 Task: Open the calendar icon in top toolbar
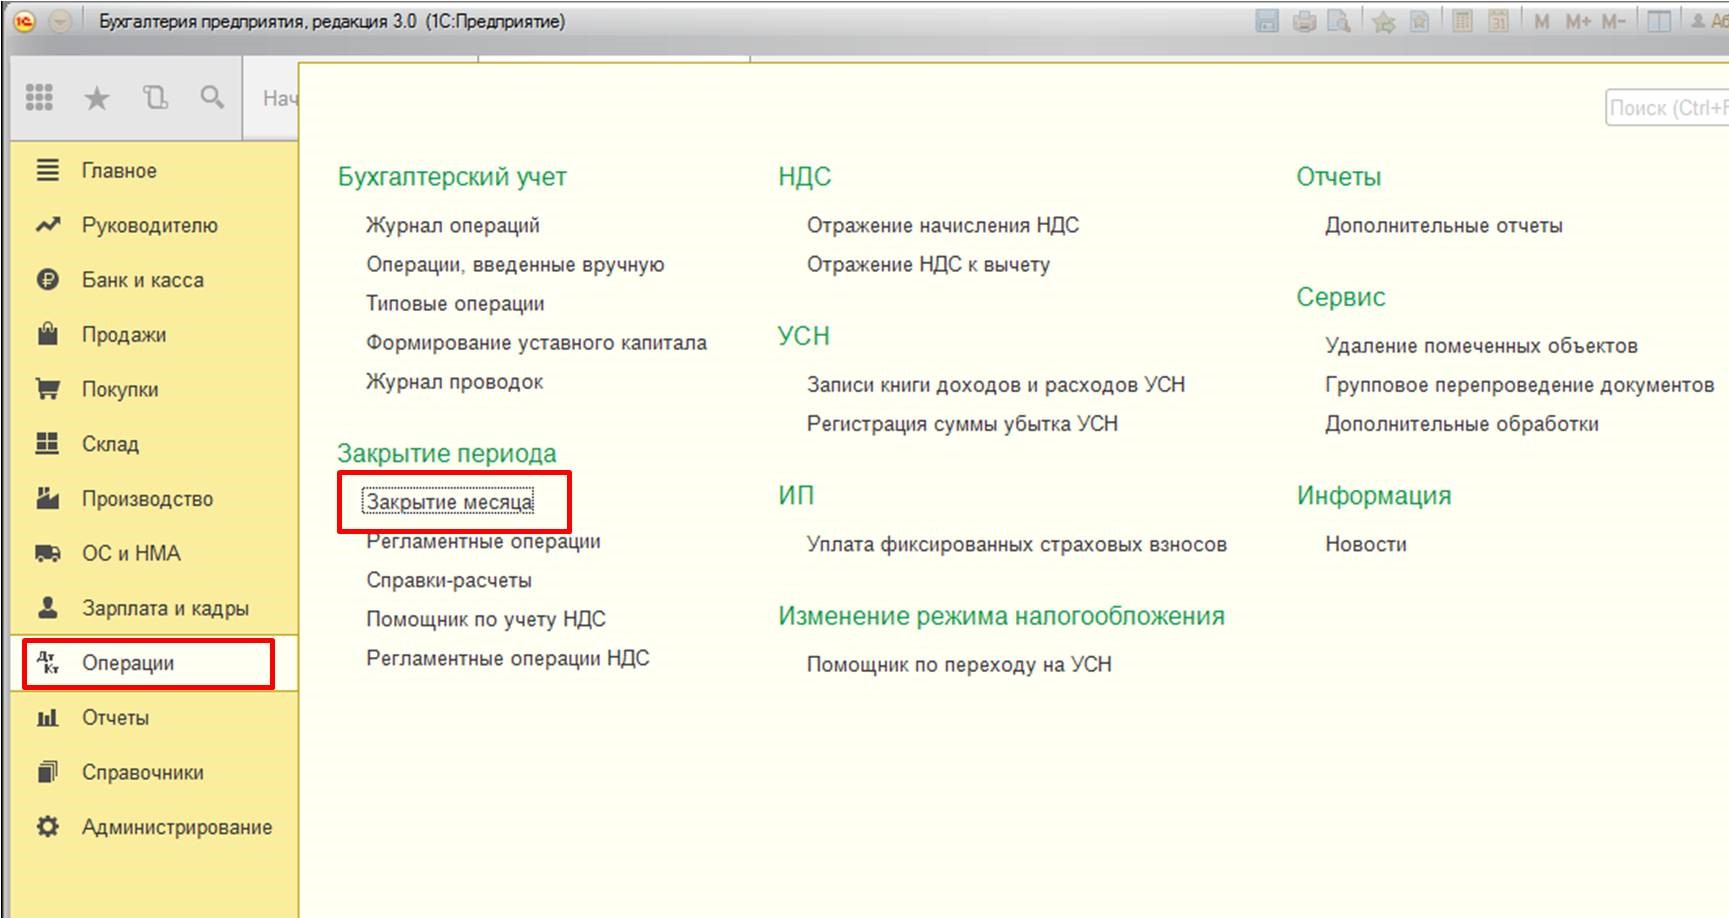pos(1498,21)
